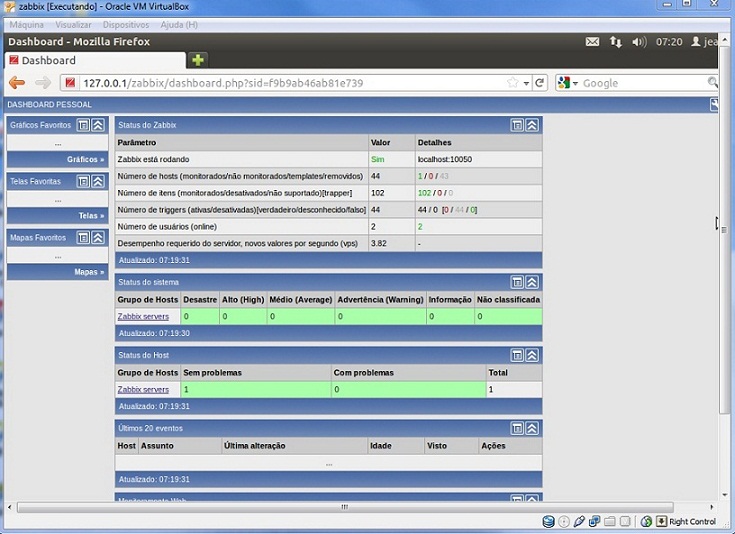Viewport: 735px width, 534px height.
Task: Click the horizontal scrollbar right arrow
Action: [x=712, y=507]
